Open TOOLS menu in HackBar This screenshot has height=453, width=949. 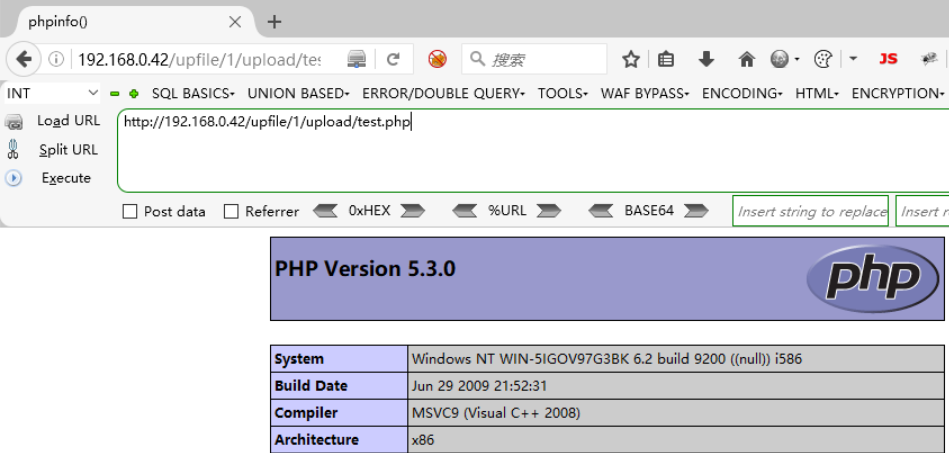pyautogui.click(x=563, y=94)
